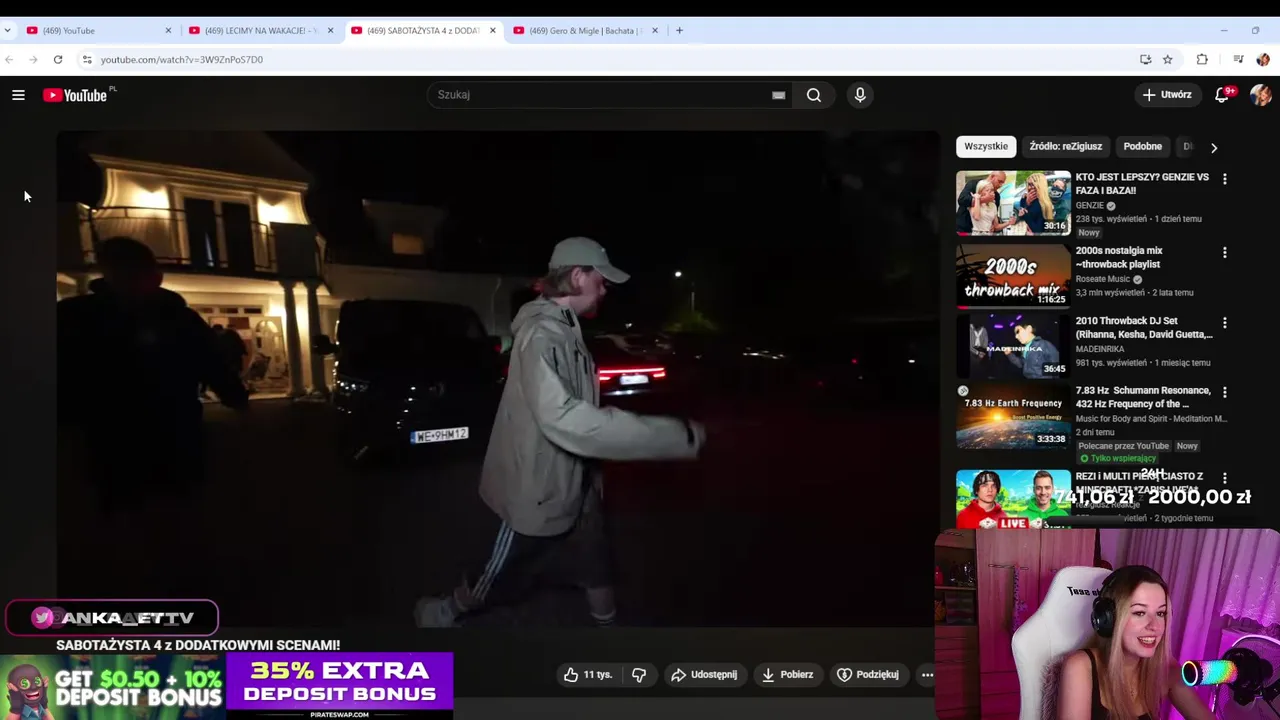Close the LECIMY NA WAKACJE tab

point(330,31)
